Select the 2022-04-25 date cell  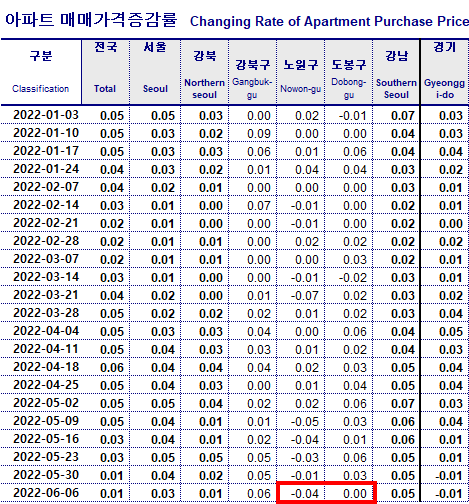[46, 385]
